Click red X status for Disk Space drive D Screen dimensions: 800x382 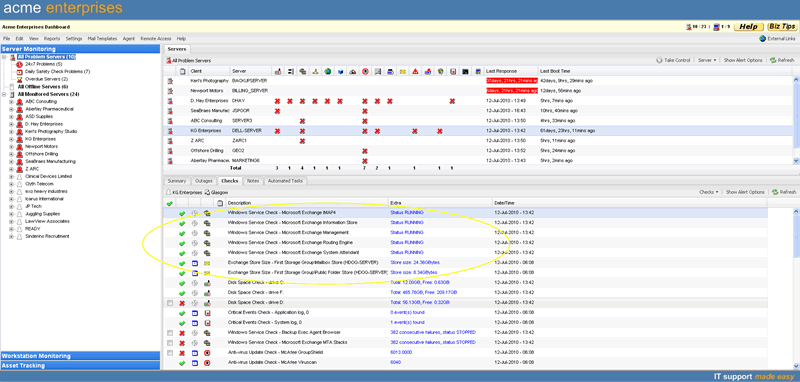pyautogui.click(x=182, y=303)
